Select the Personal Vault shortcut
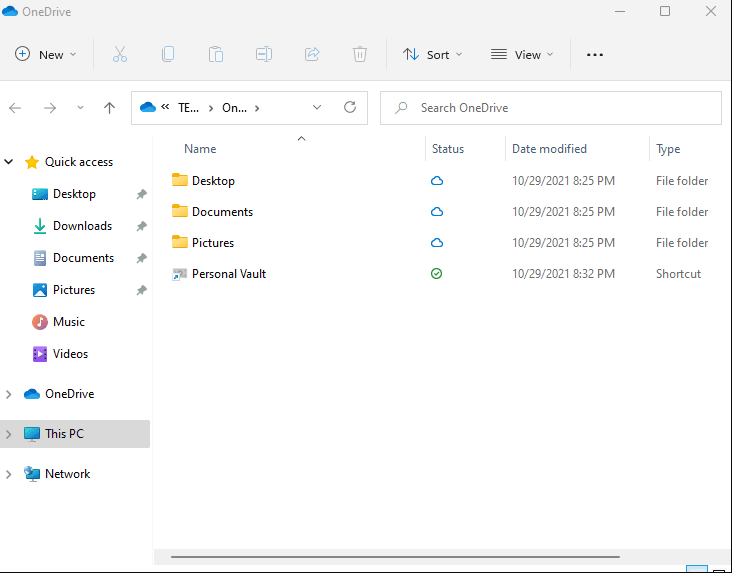Screen dimensions: 732x573 pos(228,274)
